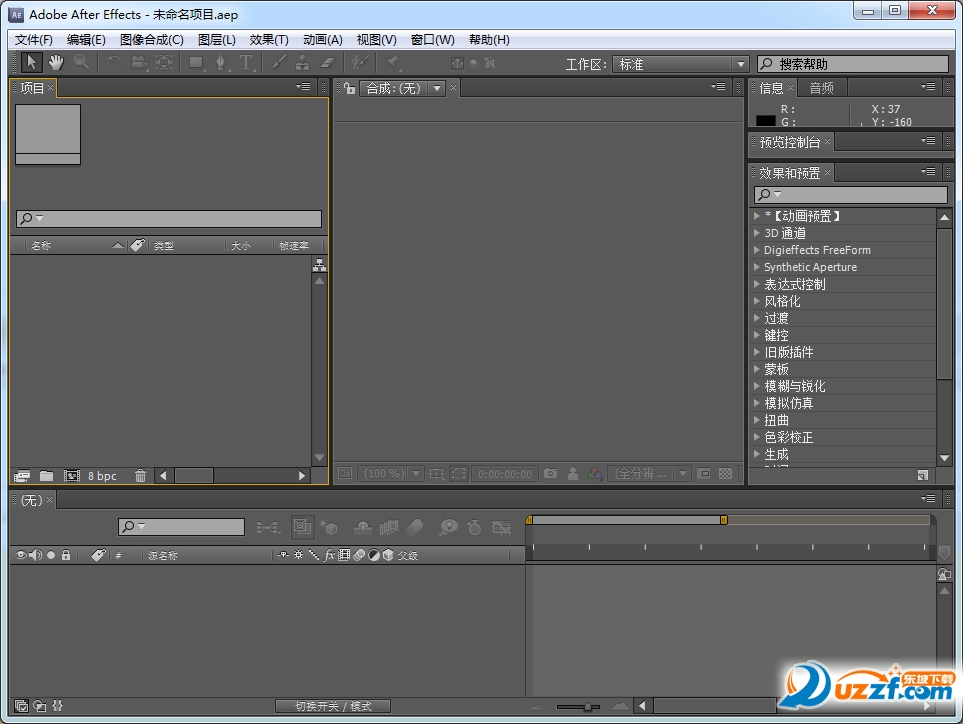The image size is (963, 724).
Task: Click the timeline zoom slider handle
Action: 587,707
